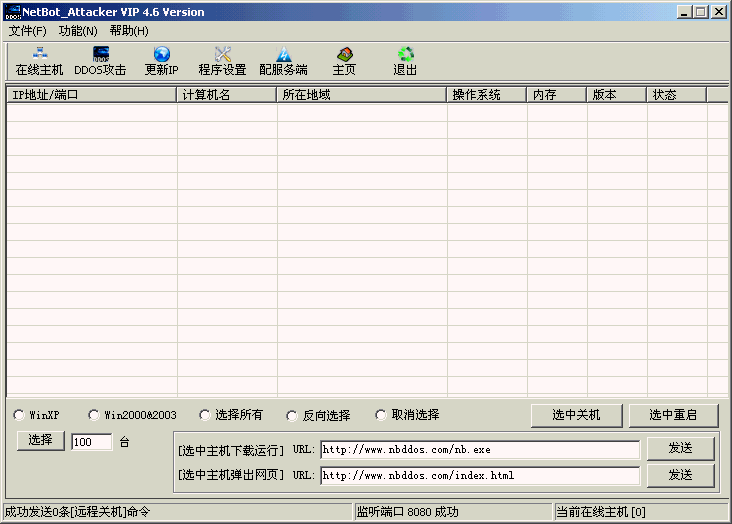Open the 主页 home page icon

point(344,55)
